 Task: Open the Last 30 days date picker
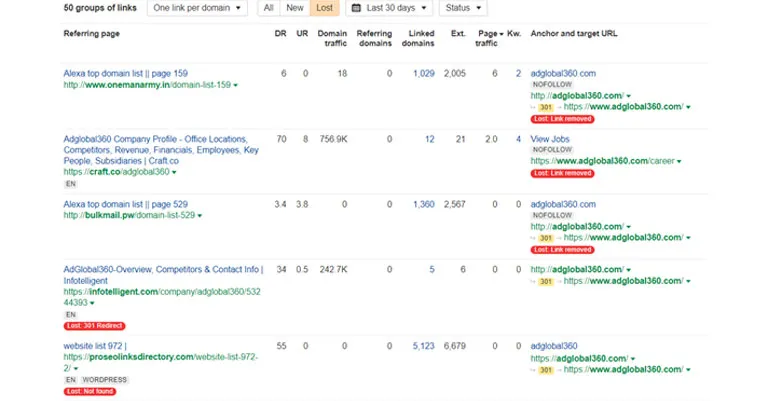pos(389,8)
